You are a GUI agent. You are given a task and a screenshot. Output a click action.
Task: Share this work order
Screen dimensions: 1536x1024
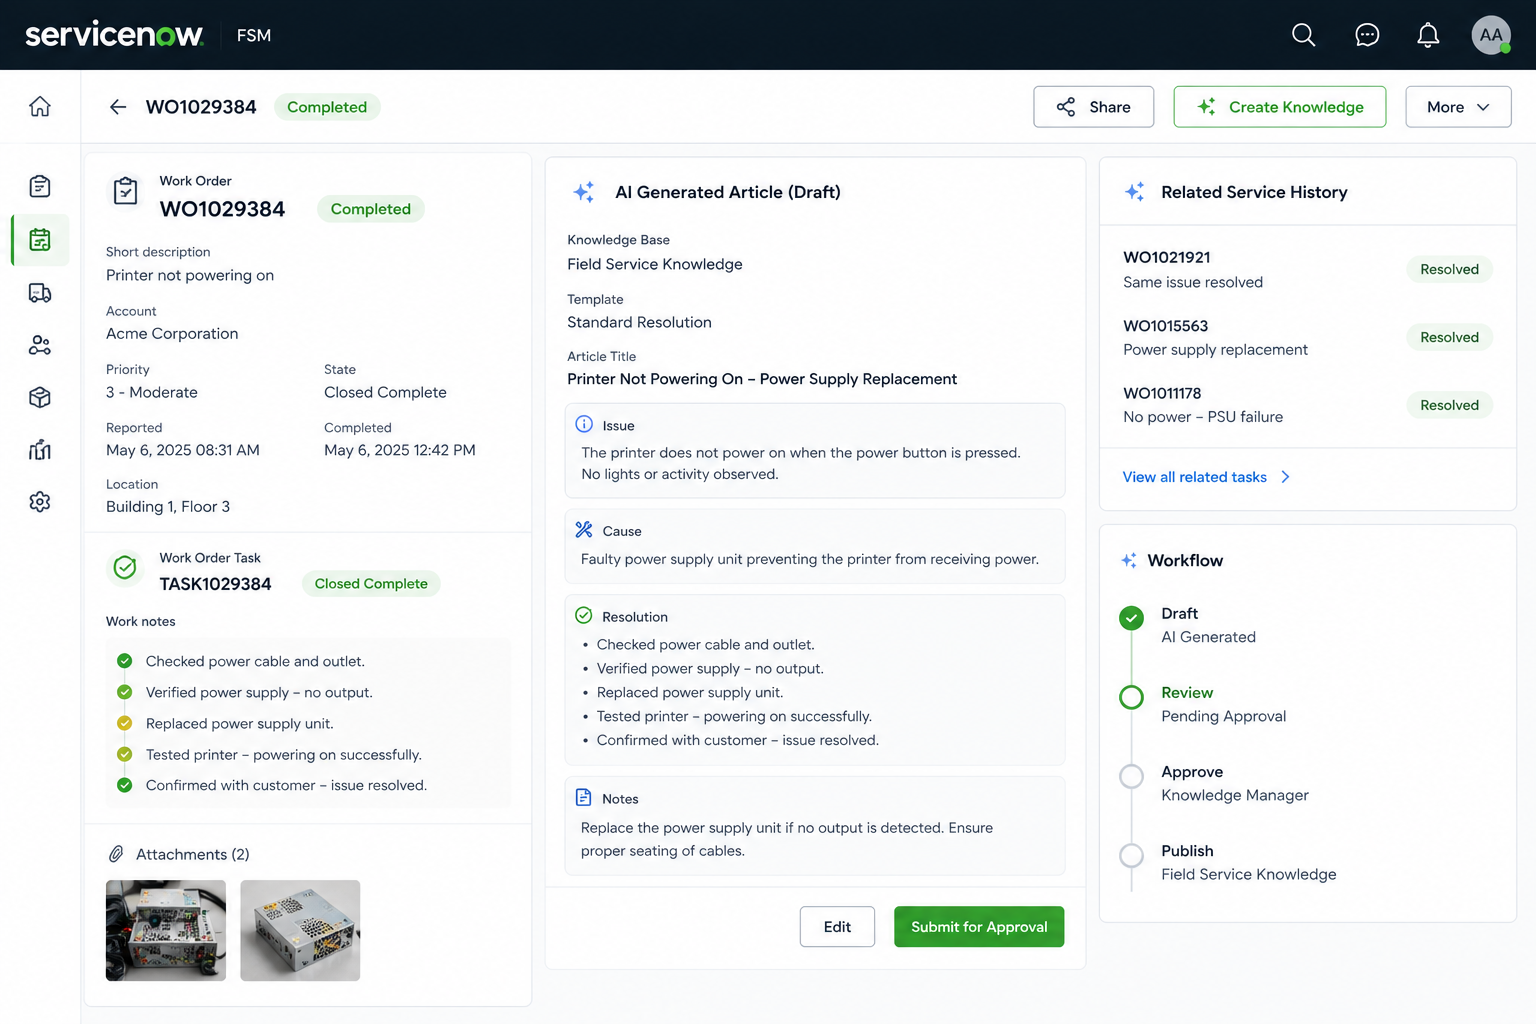(1093, 107)
